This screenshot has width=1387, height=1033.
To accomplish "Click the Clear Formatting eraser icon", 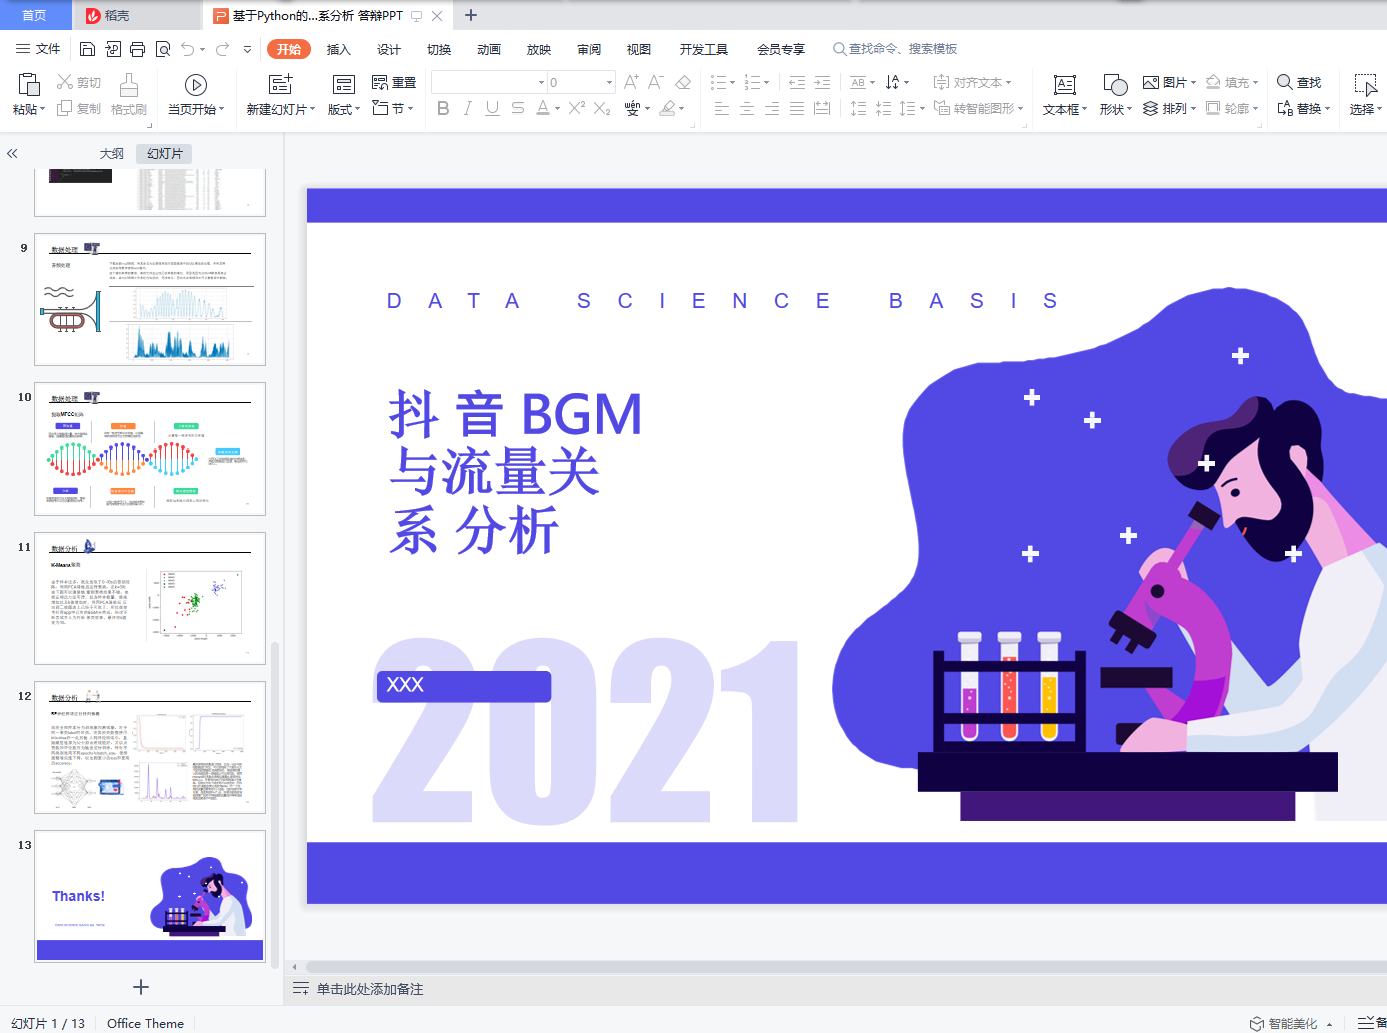I will 683,82.
